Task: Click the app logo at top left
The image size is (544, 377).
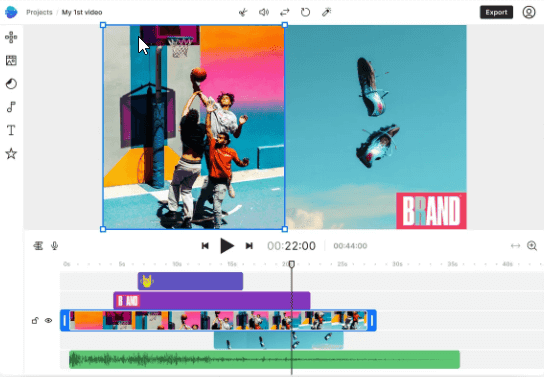Action: (x=11, y=12)
